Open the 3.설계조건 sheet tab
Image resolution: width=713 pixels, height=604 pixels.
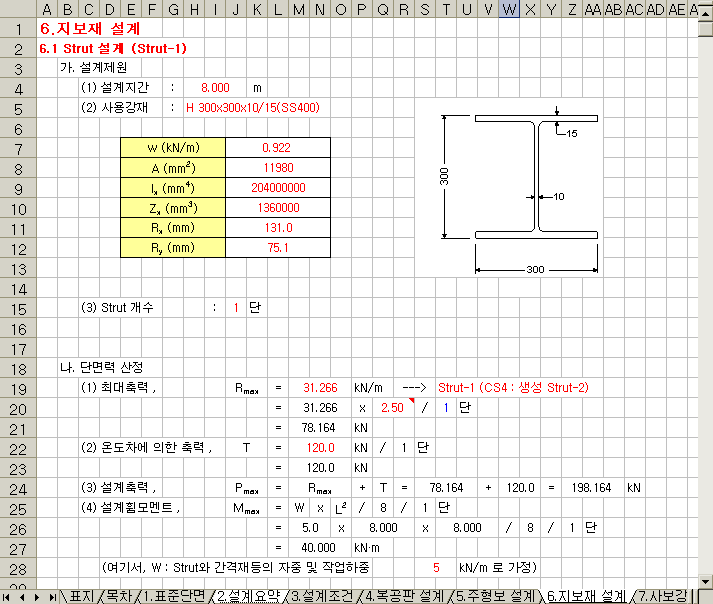[324, 596]
